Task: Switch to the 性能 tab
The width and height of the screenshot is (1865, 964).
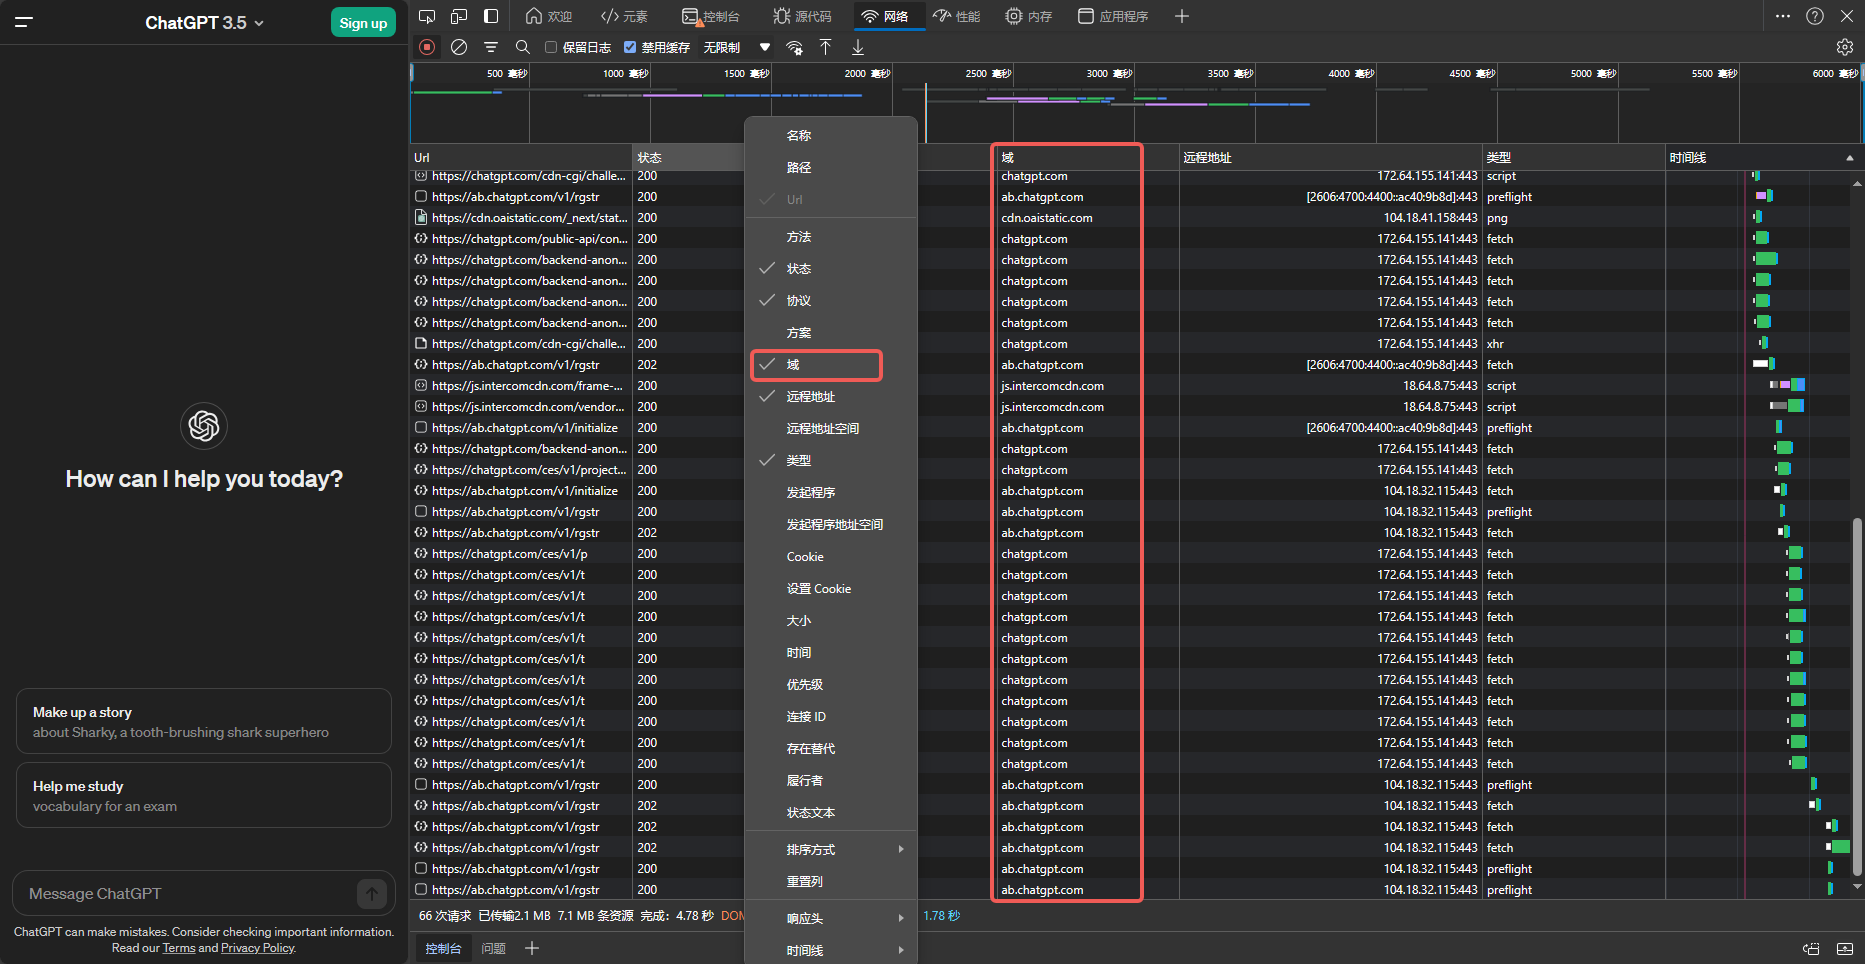Action: click(957, 16)
